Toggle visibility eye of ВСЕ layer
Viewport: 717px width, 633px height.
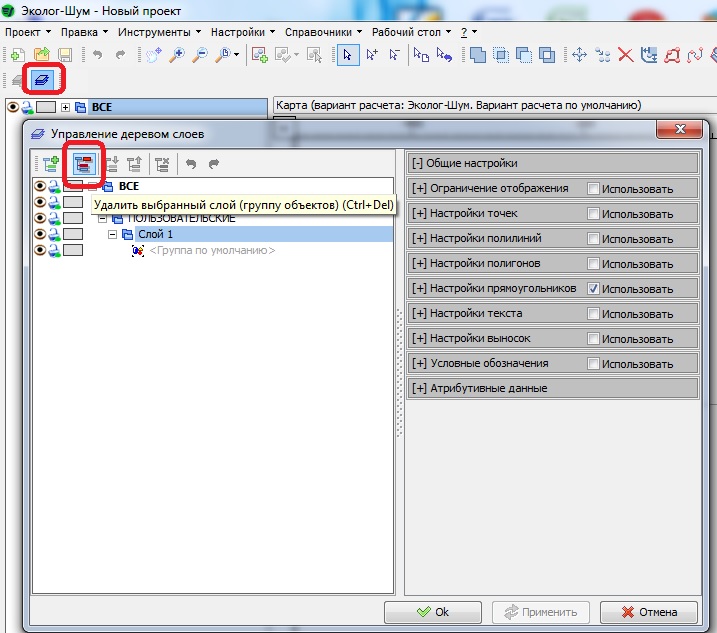pyautogui.click(x=40, y=186)
